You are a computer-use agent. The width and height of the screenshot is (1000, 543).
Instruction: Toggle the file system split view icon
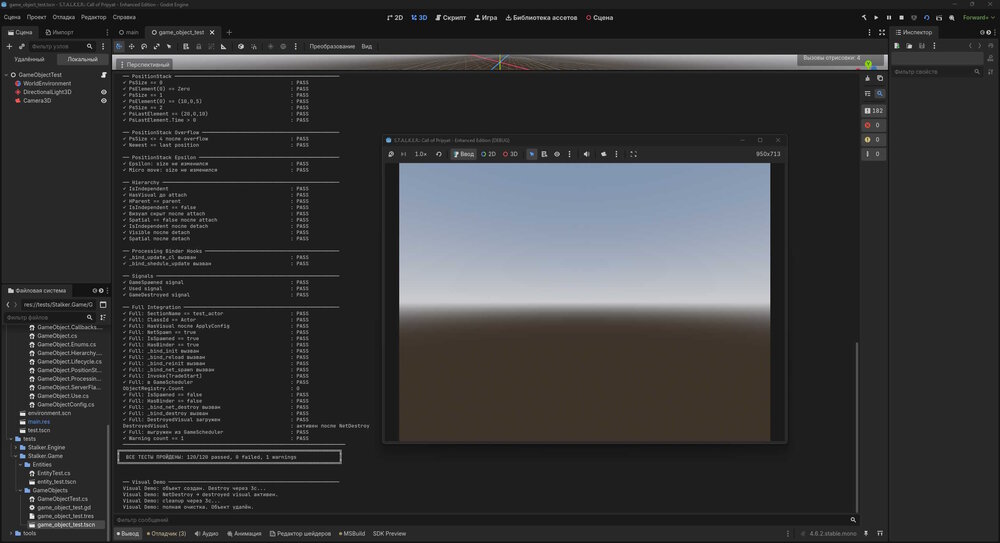[x=103, y=305]
